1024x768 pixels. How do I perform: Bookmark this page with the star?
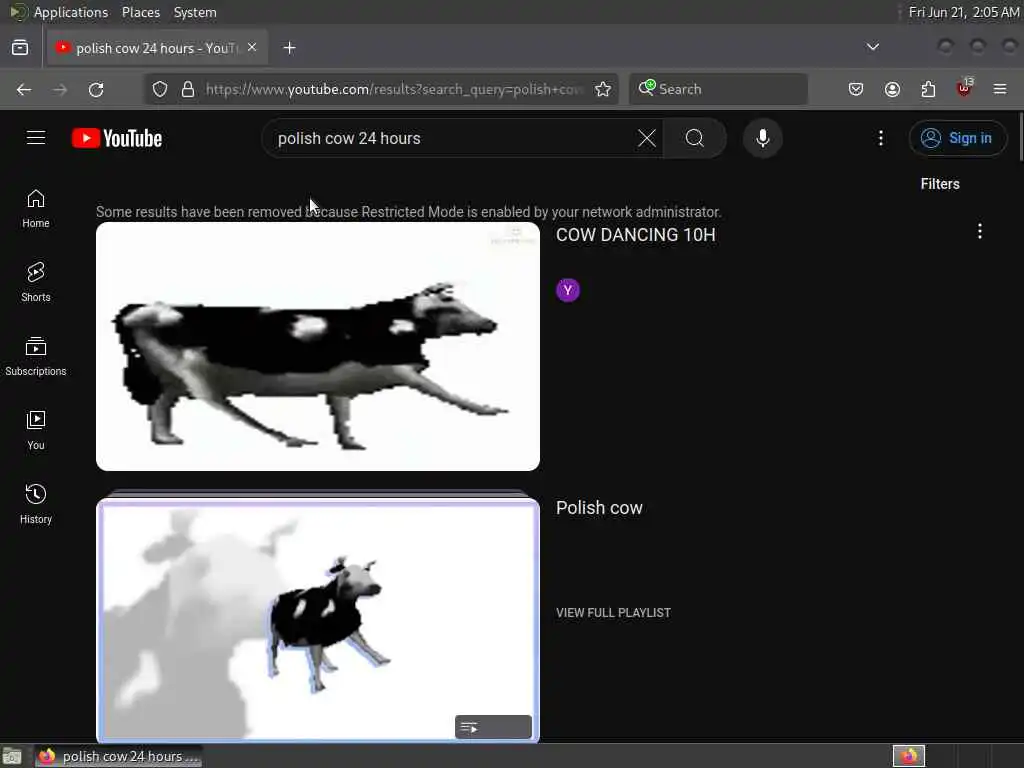[603, 89]
